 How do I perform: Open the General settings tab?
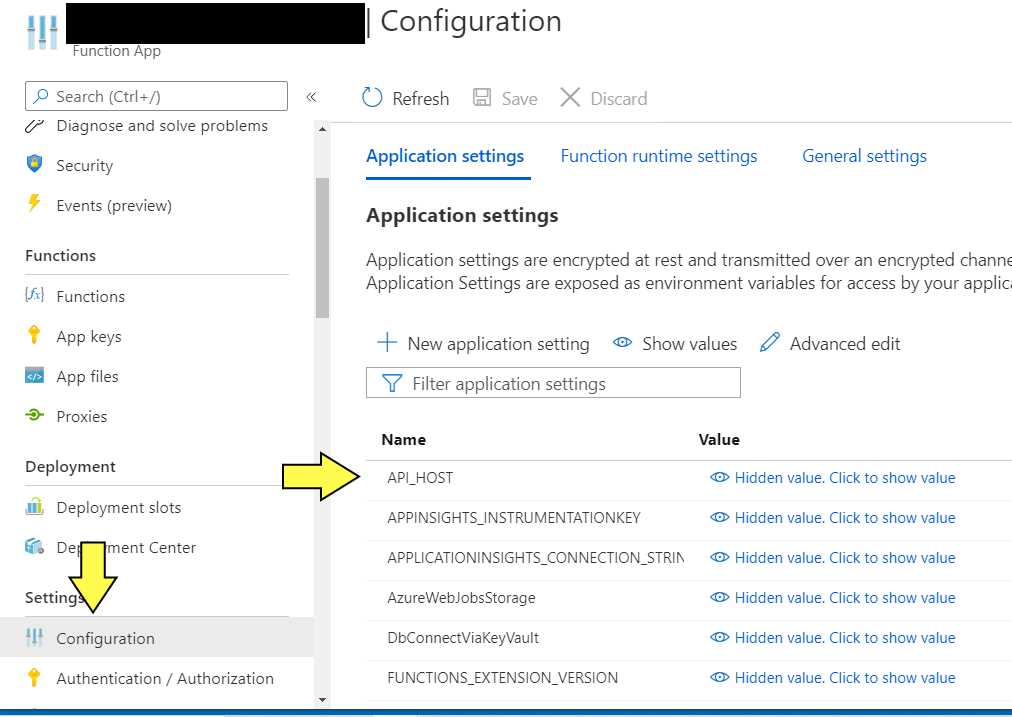[864, 156]
